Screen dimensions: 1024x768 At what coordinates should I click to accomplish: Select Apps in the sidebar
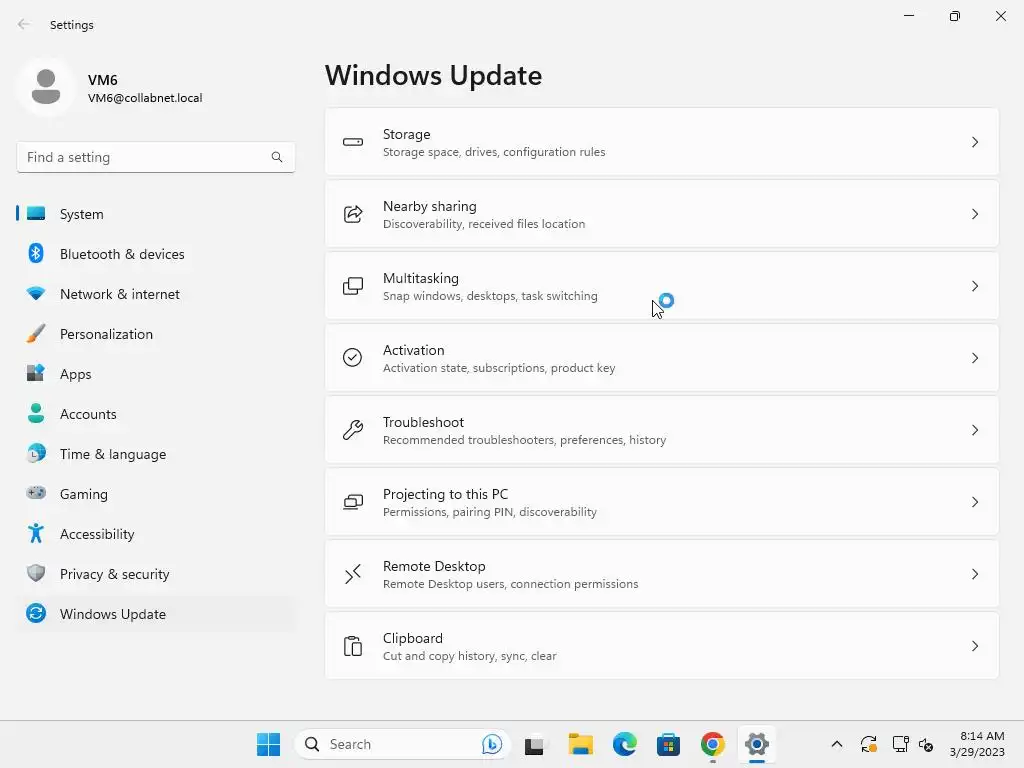point(155,374)
